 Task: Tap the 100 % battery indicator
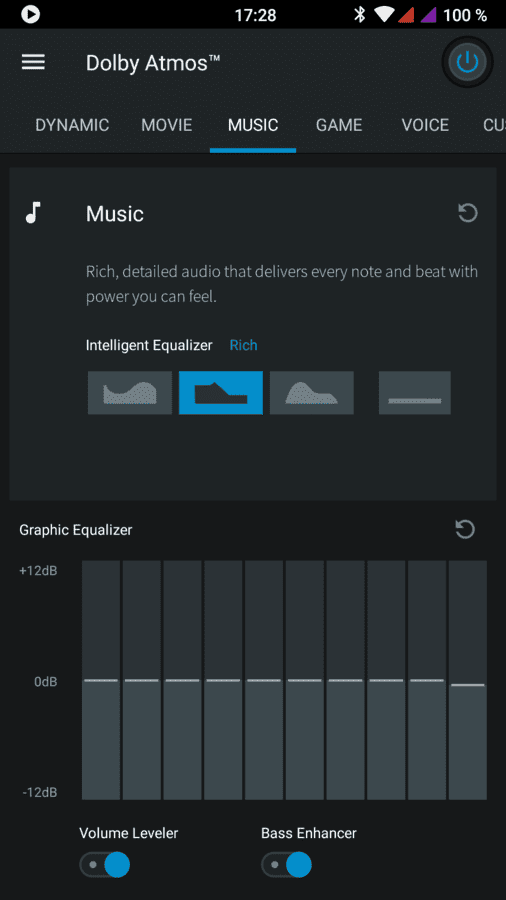[x=465, y=15]
